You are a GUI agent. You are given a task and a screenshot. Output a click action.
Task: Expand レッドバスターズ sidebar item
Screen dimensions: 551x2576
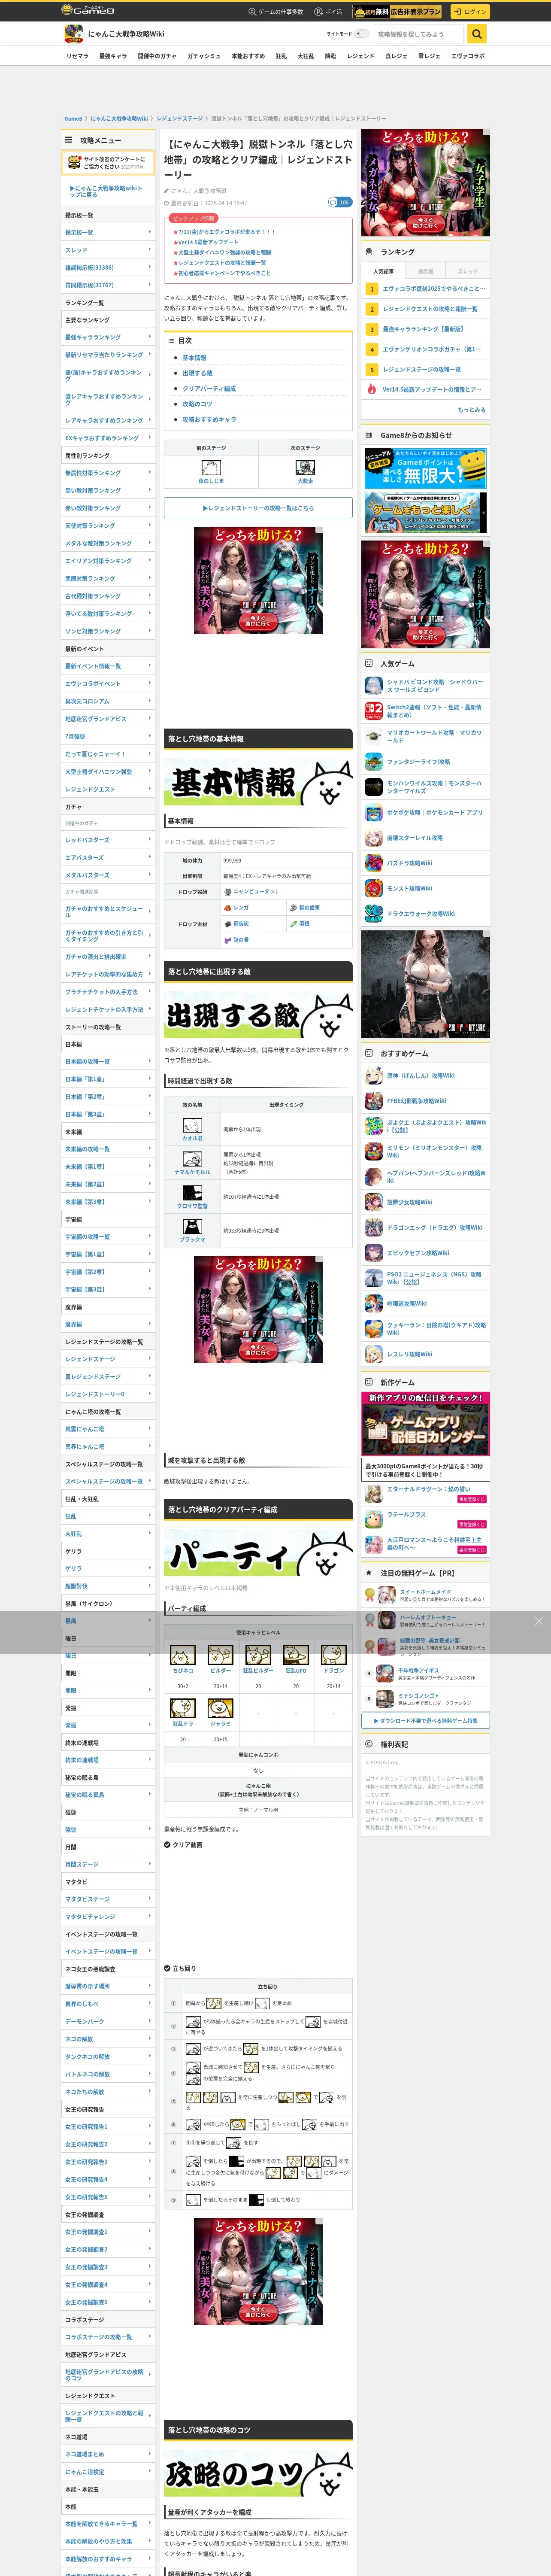tap(108, 840)
